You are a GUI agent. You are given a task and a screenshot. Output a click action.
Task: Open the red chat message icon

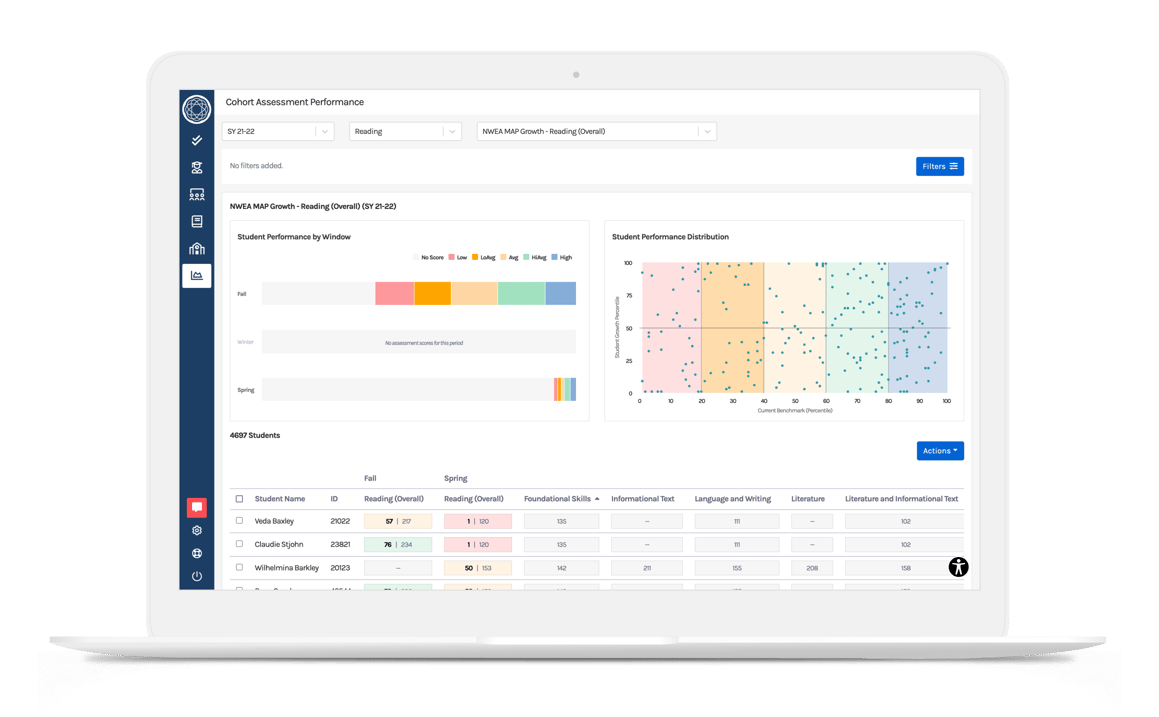click(197, 507)
